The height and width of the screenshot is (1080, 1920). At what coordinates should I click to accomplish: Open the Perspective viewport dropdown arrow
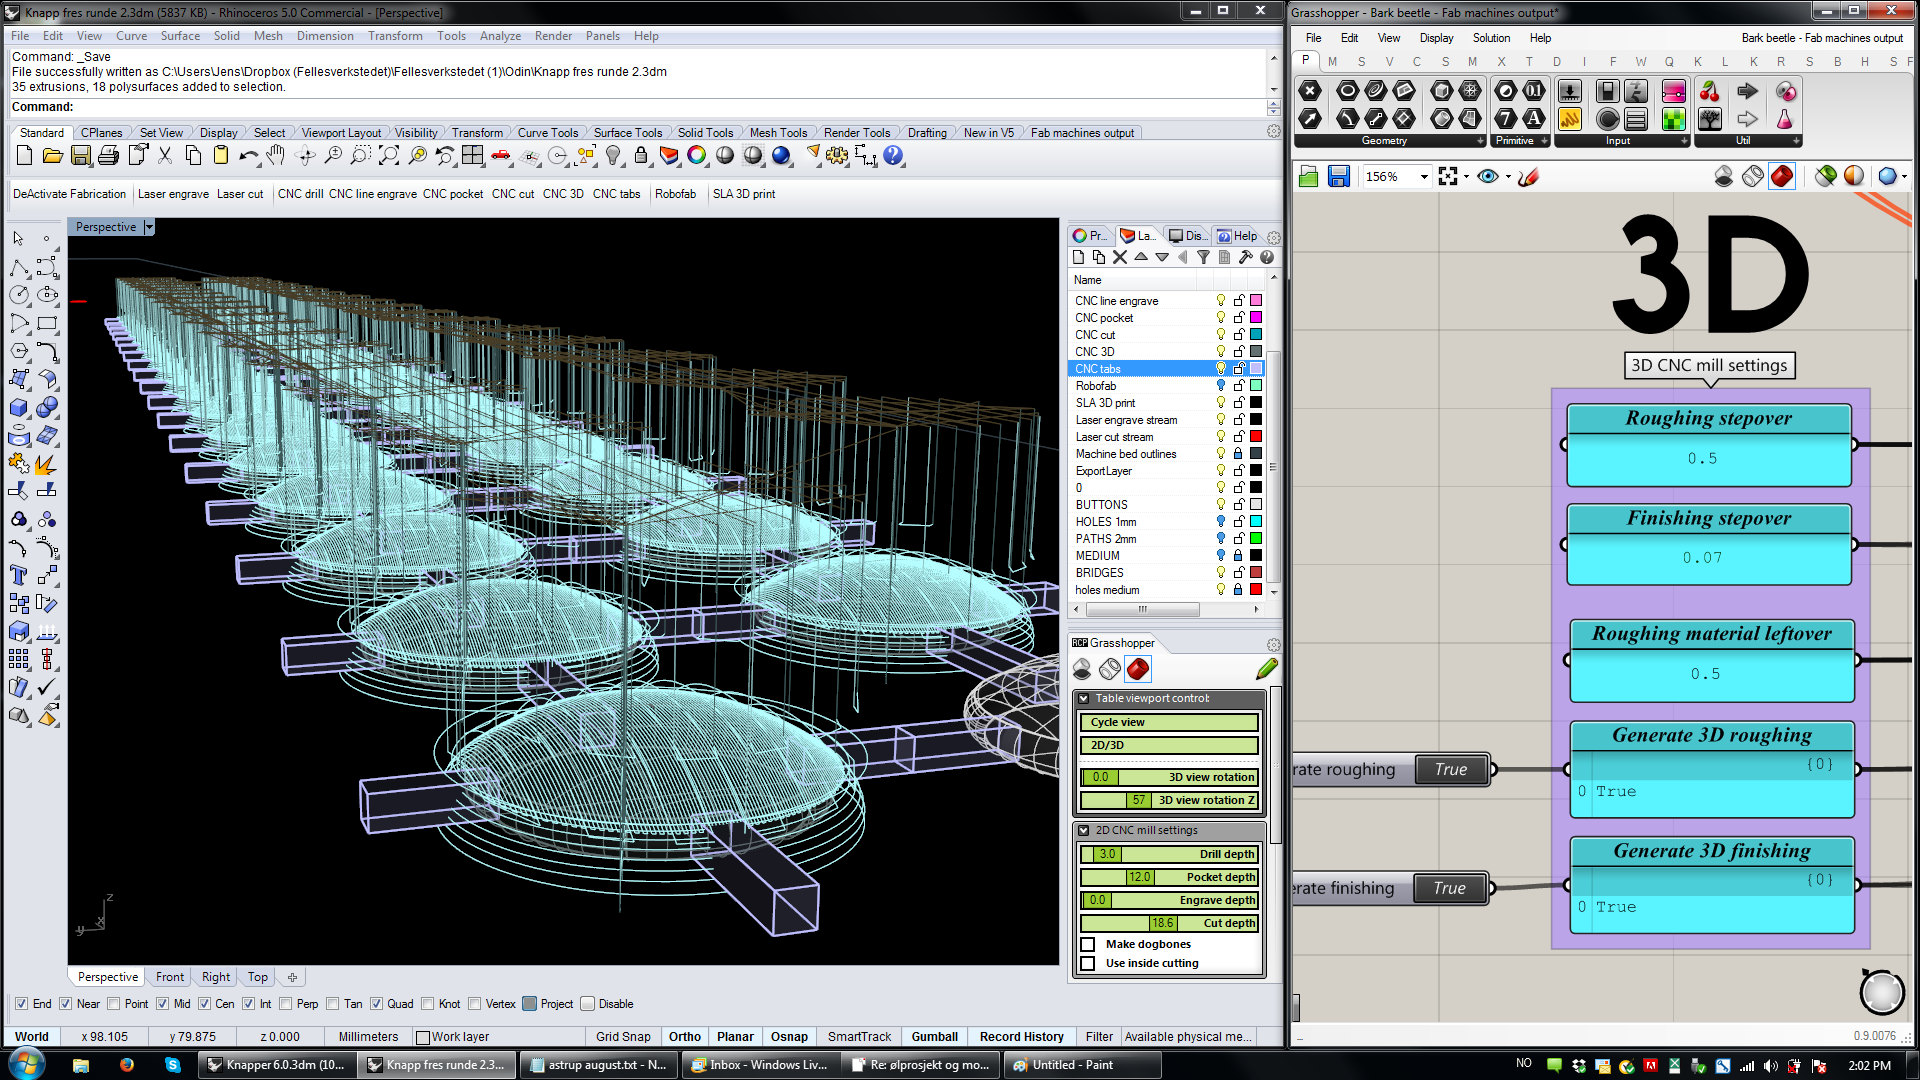[149, 227]
